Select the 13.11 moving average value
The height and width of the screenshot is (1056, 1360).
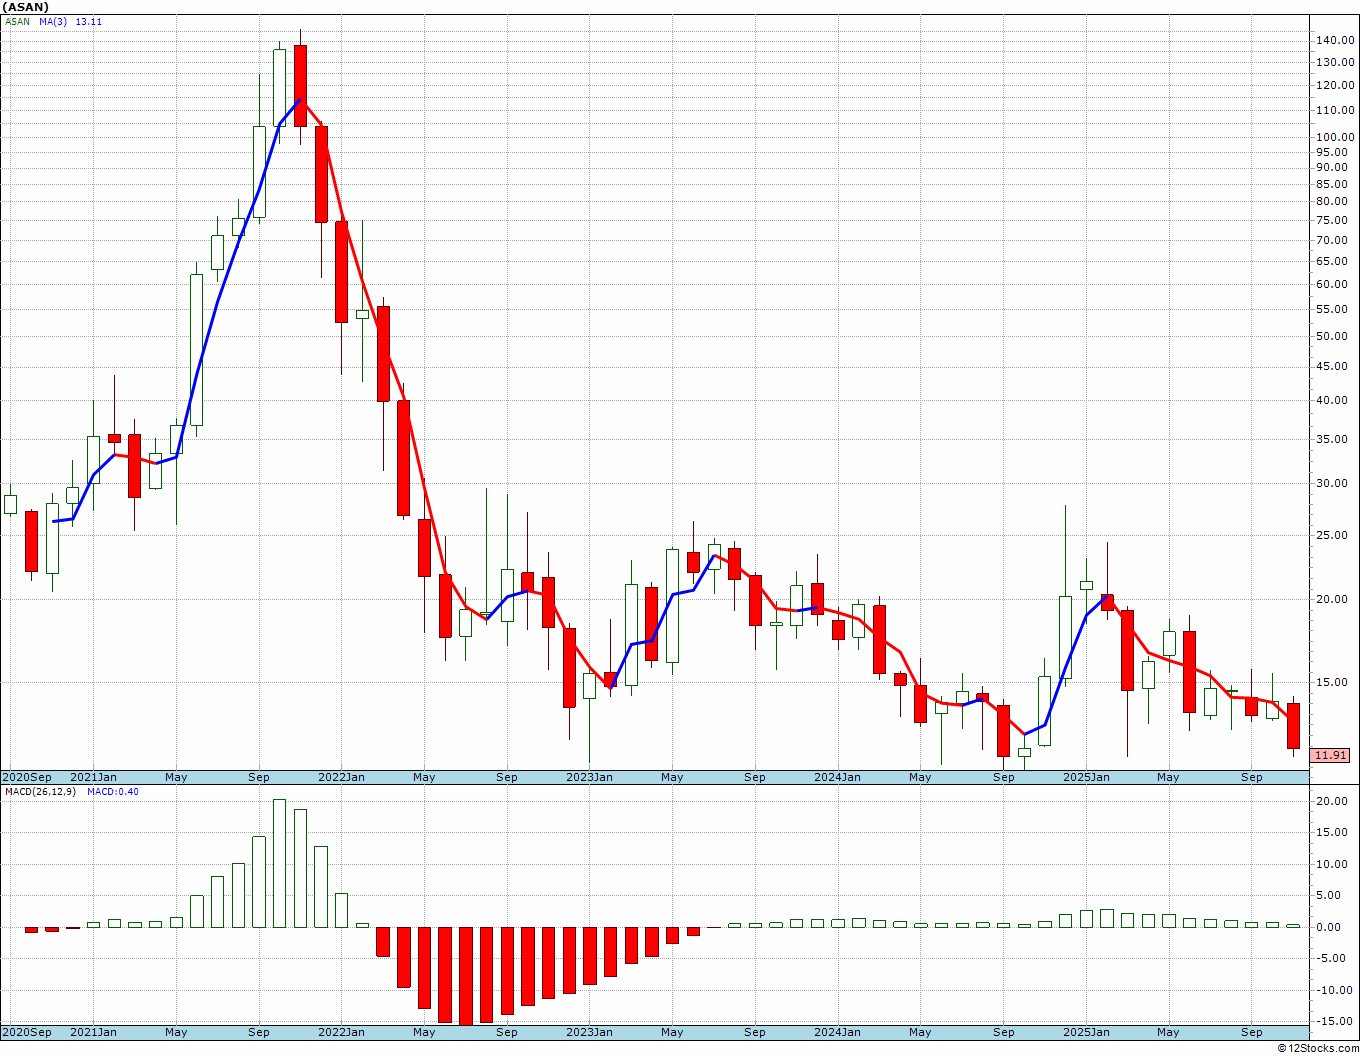89,22
